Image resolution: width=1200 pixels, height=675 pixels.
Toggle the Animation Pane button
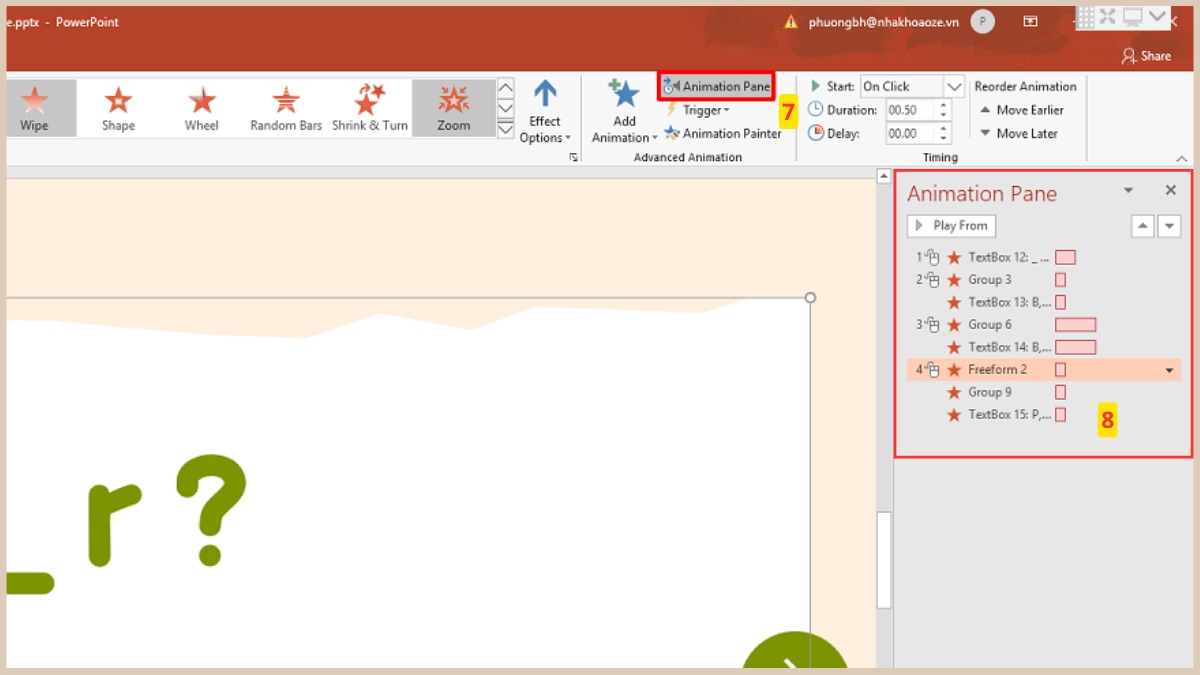pos(715,85)
